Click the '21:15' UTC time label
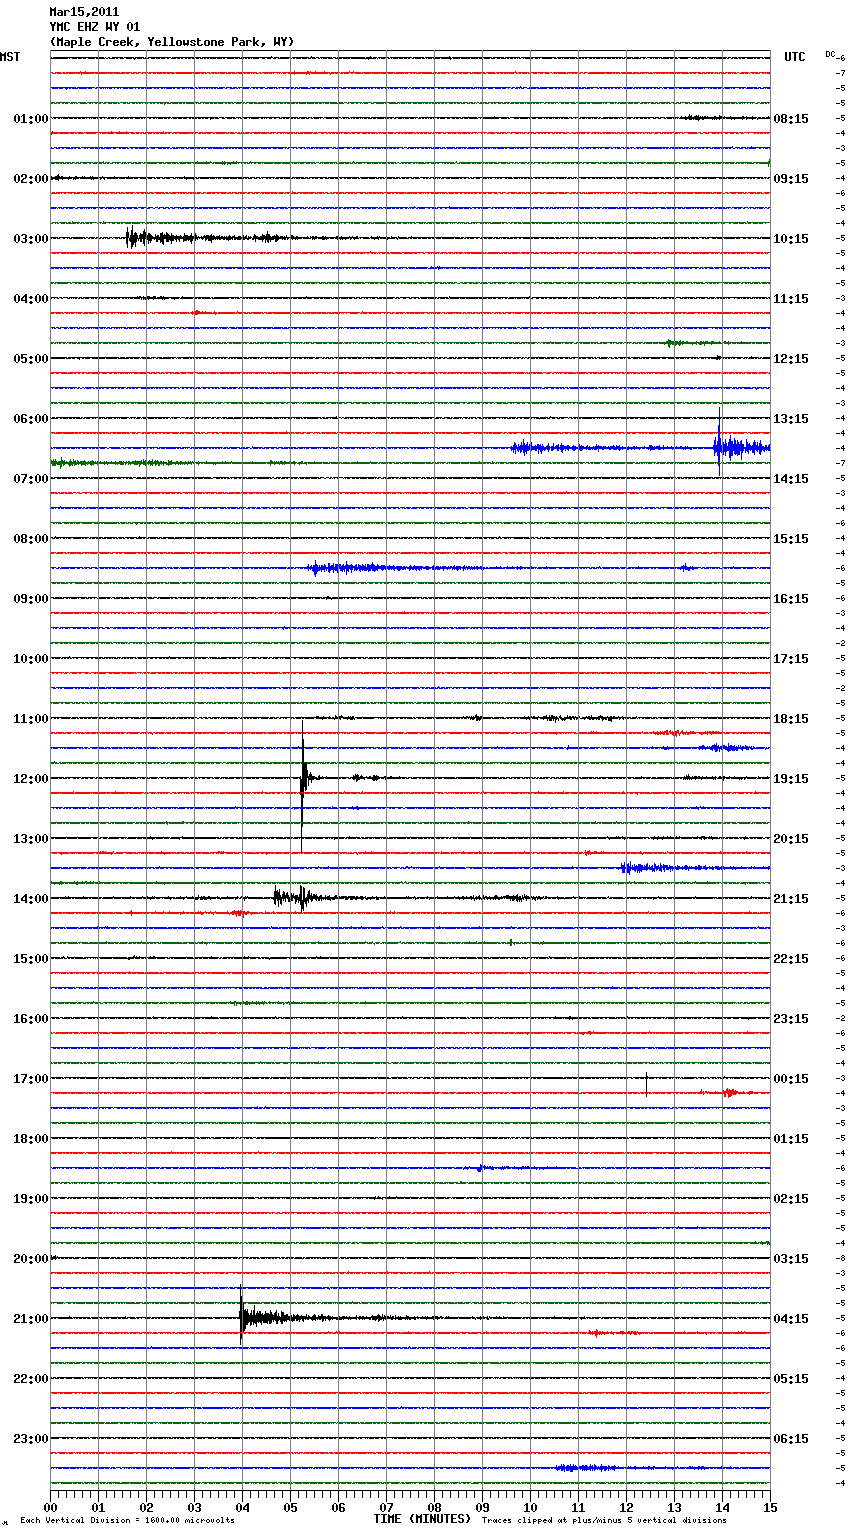 point(791,899)
